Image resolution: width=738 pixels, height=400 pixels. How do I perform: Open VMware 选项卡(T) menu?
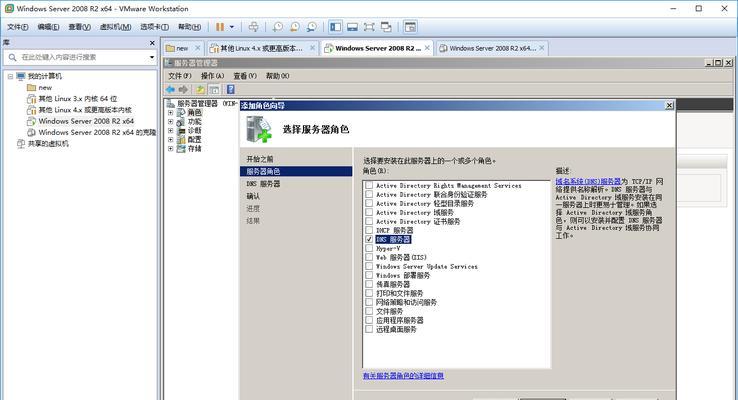pos(154,27)
